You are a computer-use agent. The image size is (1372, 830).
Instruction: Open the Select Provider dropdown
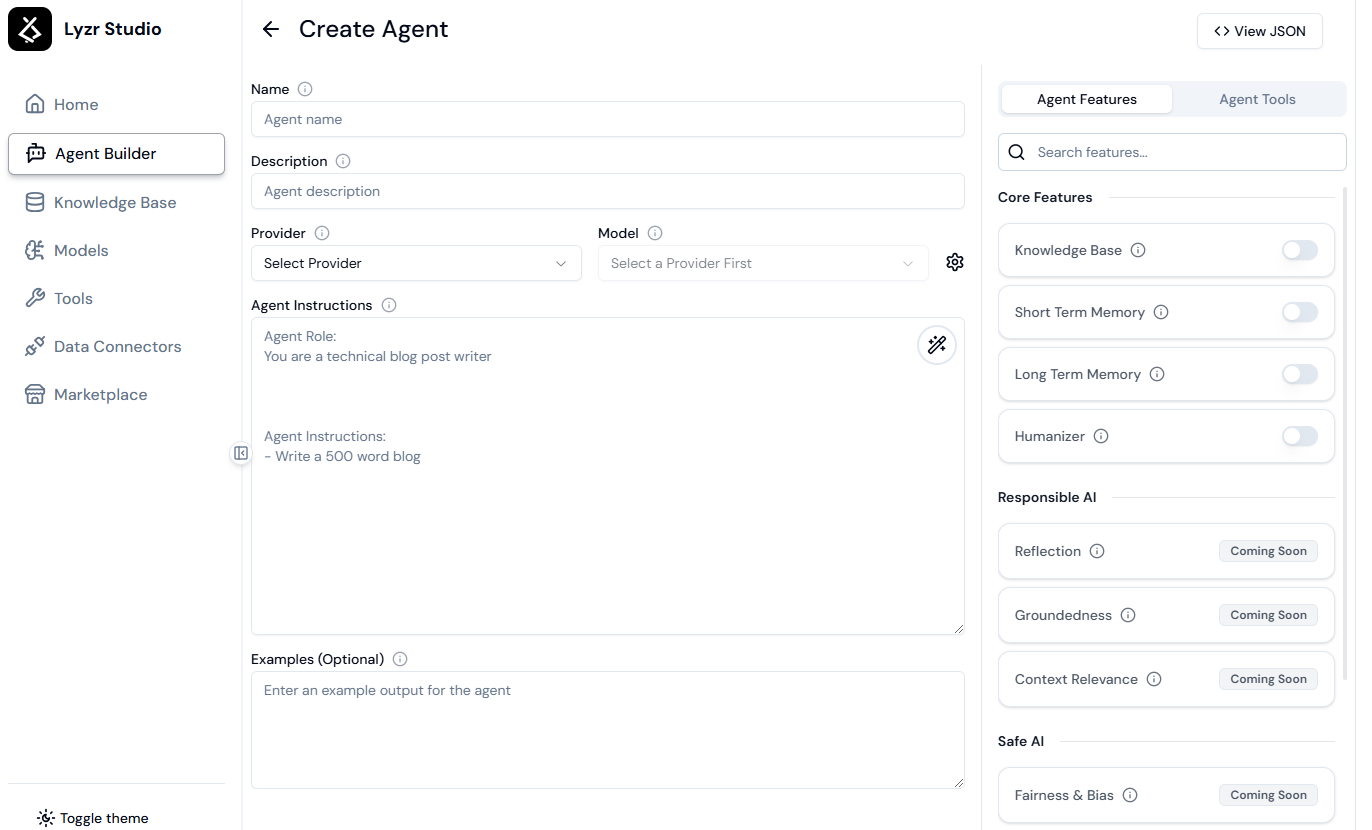pyautogui.click(x=416, y=263)
